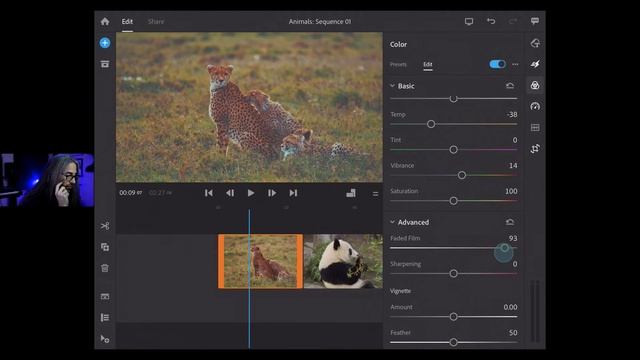Open the preview monitor icon in top bar
The width and height of the screenshot is (640, 360).
pos(469,21)
